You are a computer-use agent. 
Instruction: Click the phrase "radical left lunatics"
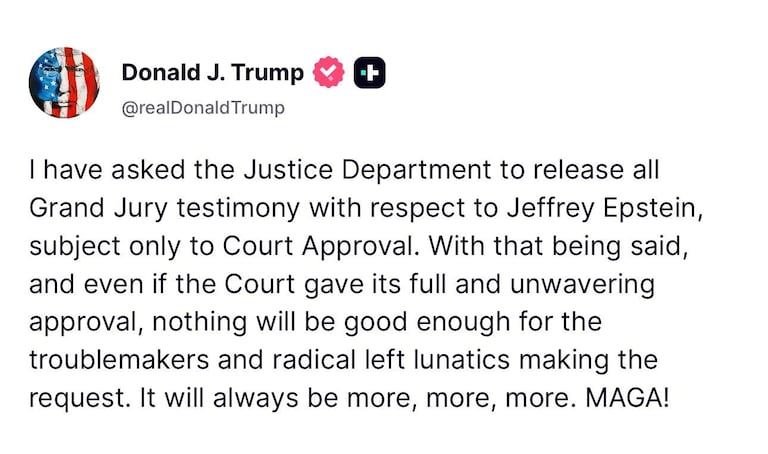[378, 361]
